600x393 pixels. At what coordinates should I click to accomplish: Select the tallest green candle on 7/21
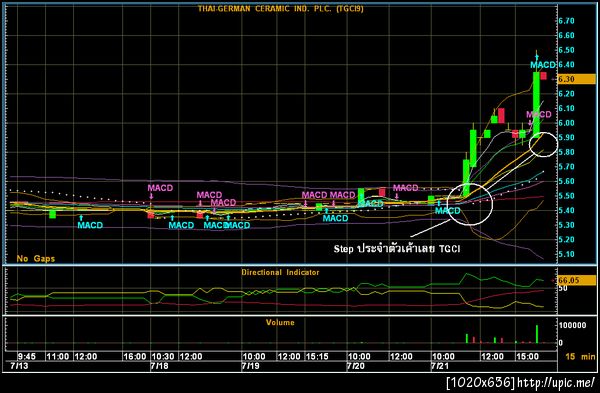pos(537,104)
